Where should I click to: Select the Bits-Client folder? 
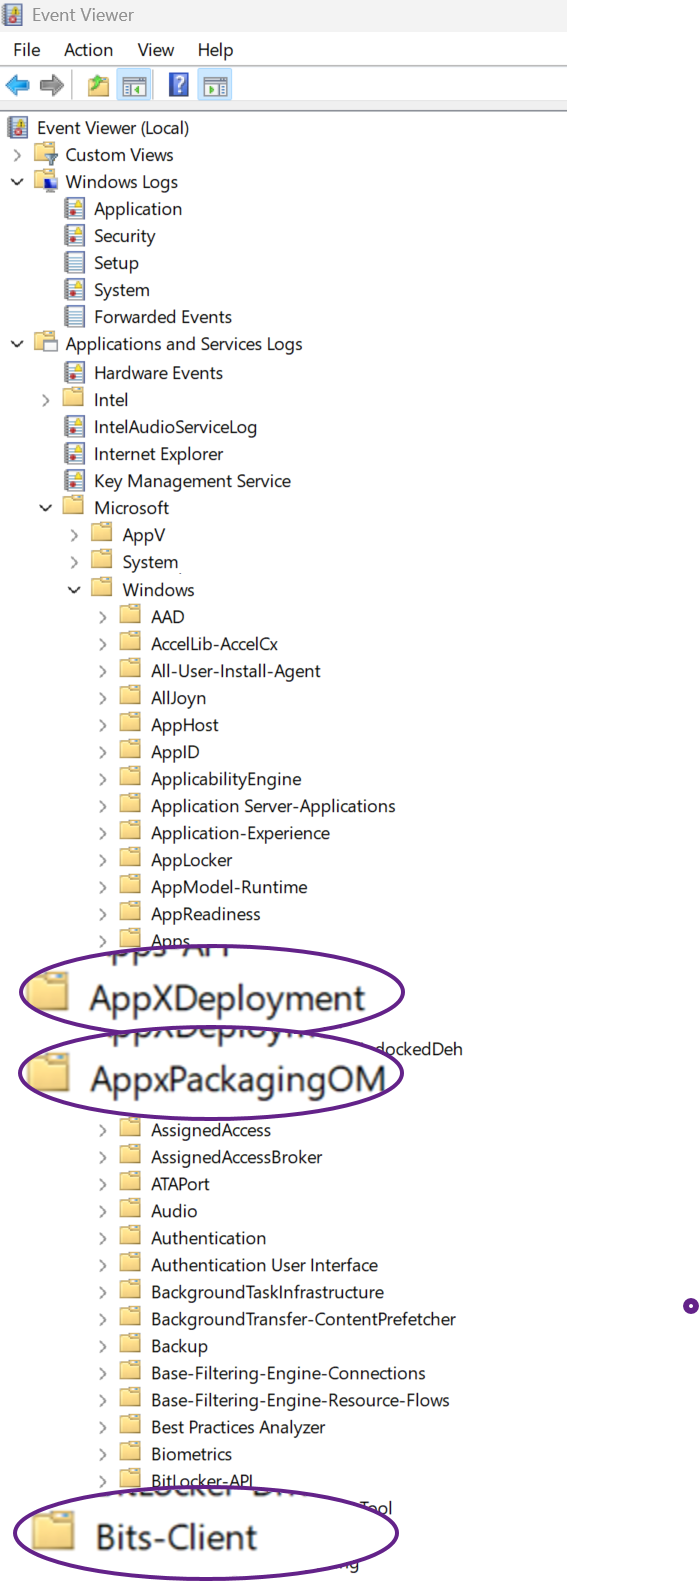pos(176,1537)
